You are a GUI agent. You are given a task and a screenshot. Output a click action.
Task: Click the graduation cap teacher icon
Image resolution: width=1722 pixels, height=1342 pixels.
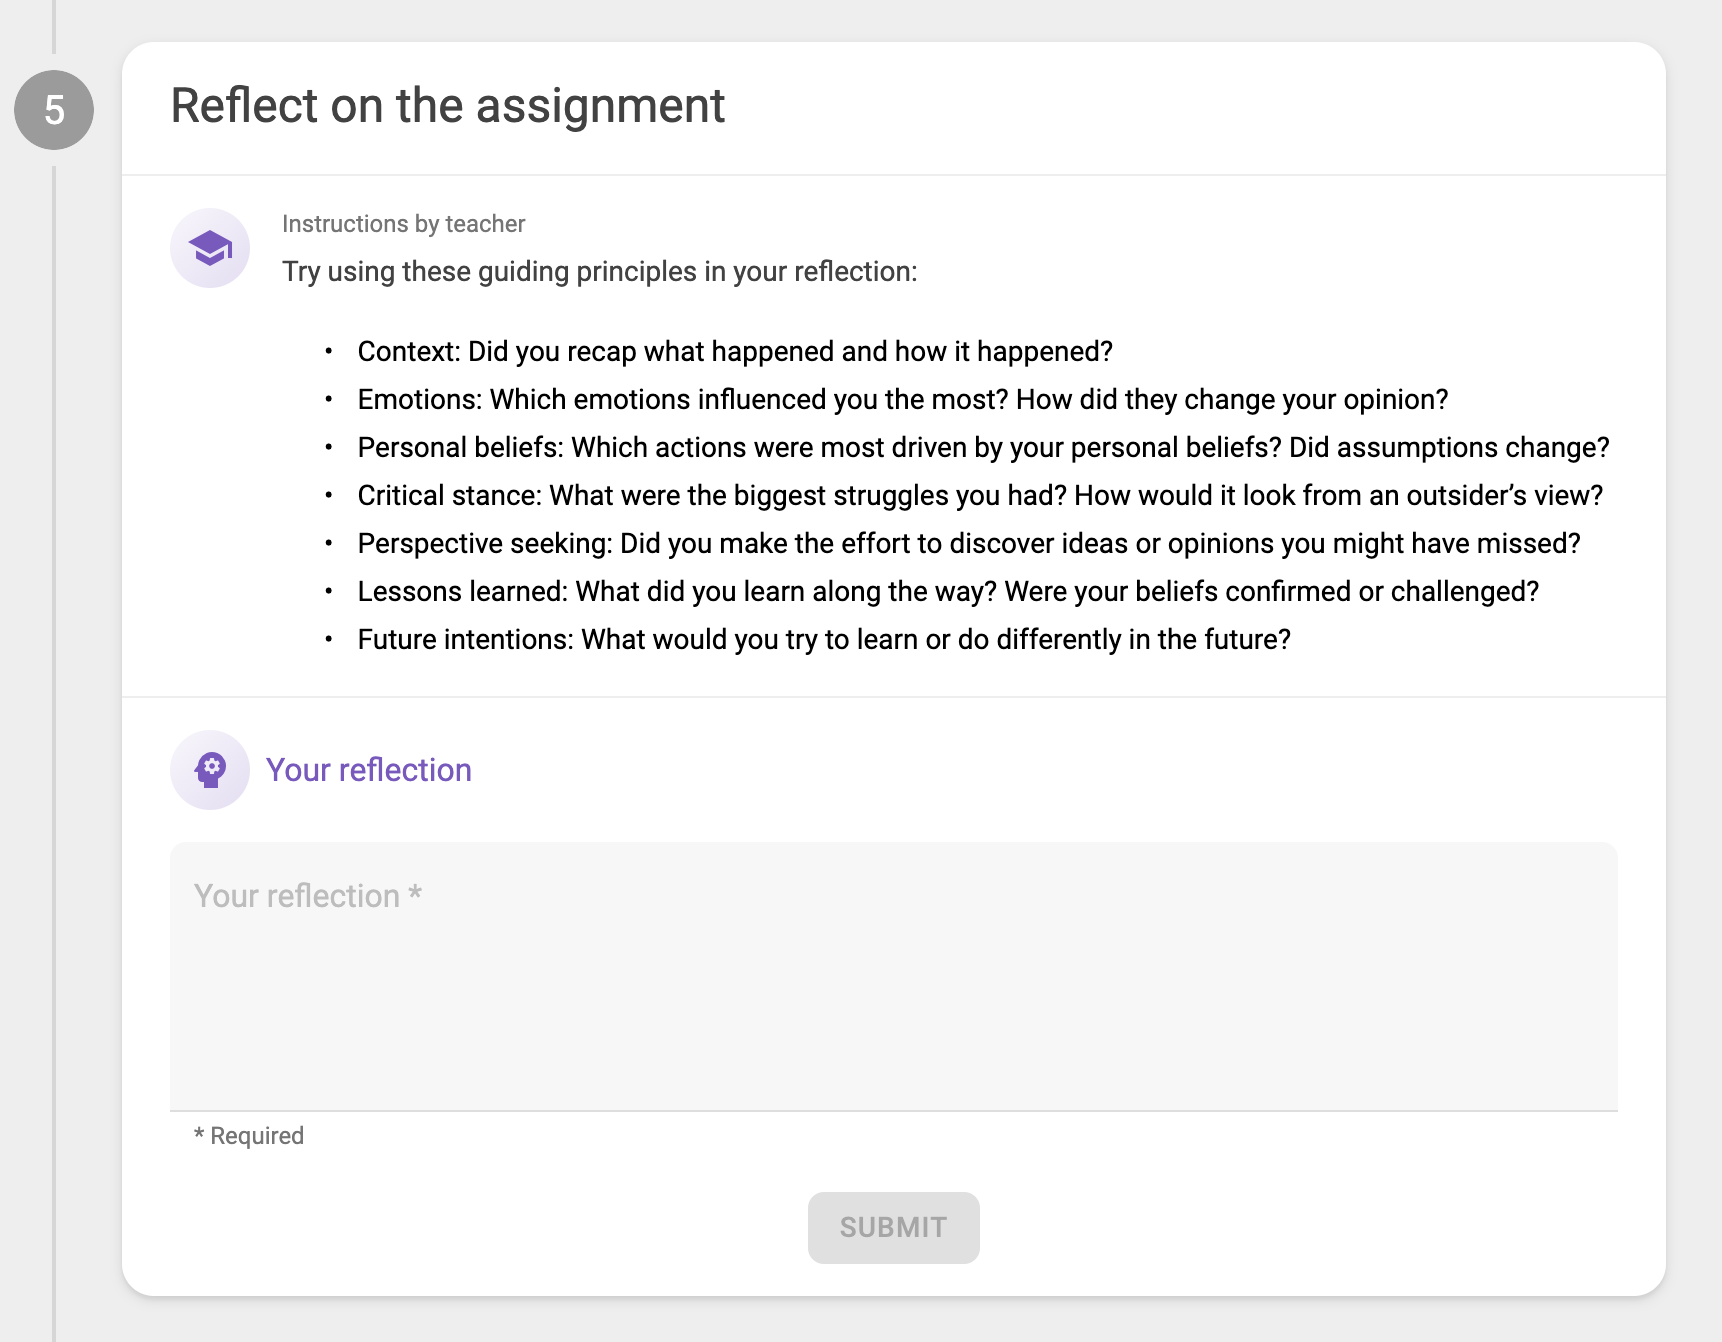point(210,248)
